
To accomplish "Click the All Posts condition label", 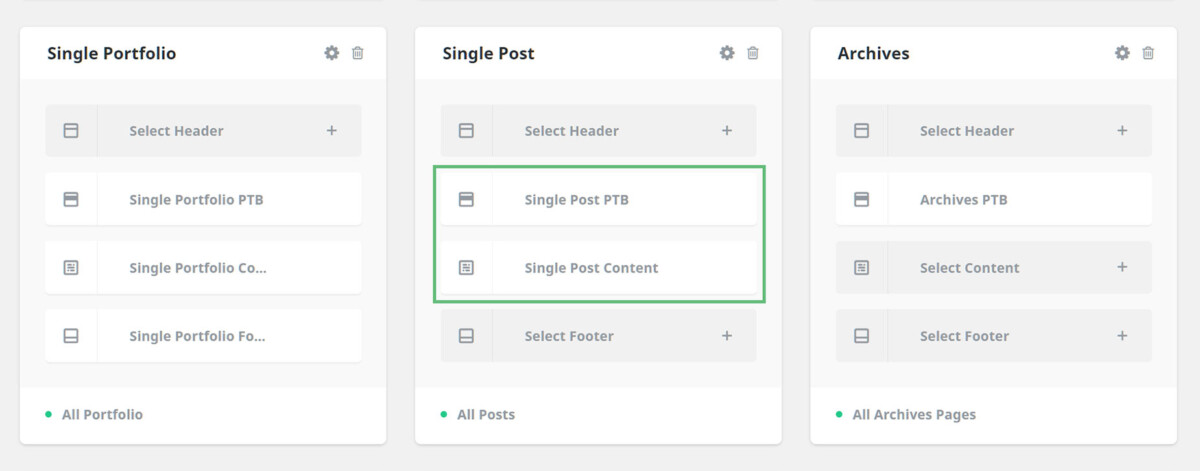I will tap(486, 414).
